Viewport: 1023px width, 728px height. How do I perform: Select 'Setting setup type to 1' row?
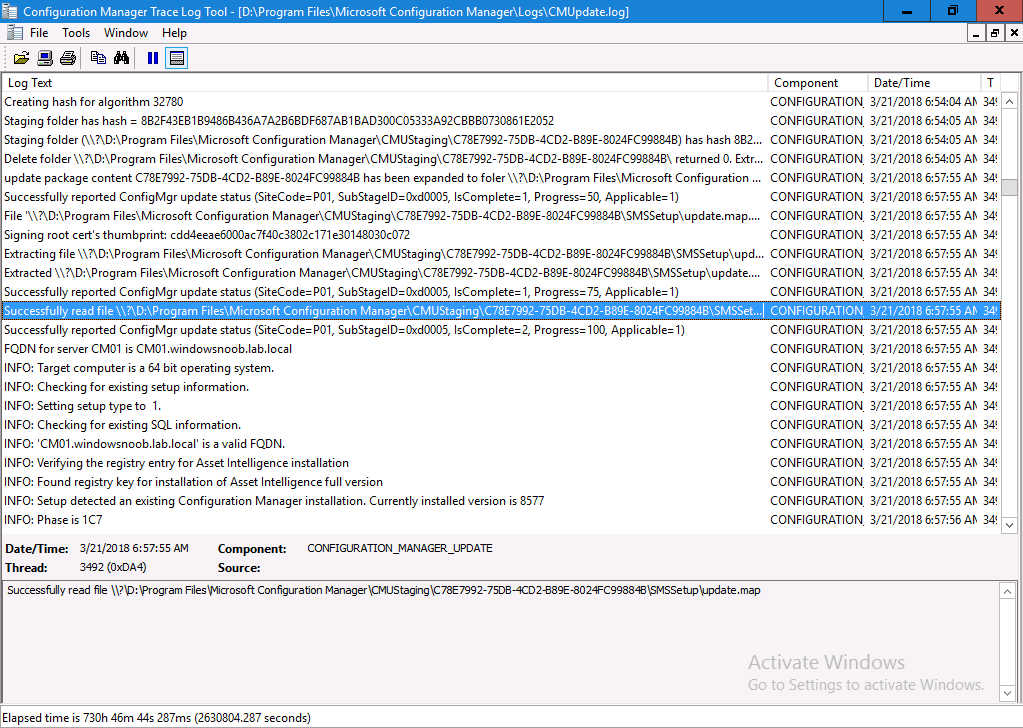tap(501, 406)
